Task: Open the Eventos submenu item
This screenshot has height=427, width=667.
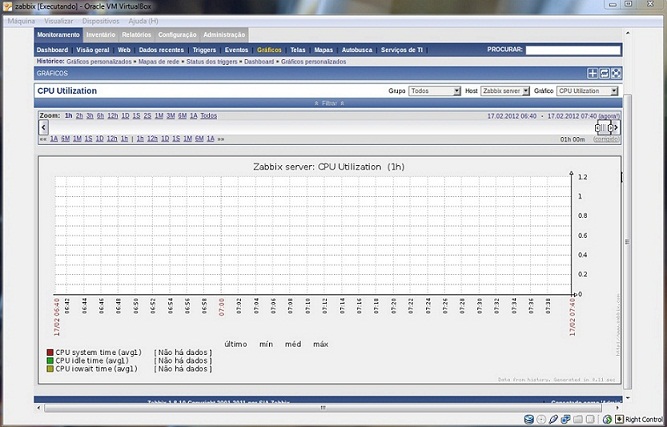Action: (237, 50)
